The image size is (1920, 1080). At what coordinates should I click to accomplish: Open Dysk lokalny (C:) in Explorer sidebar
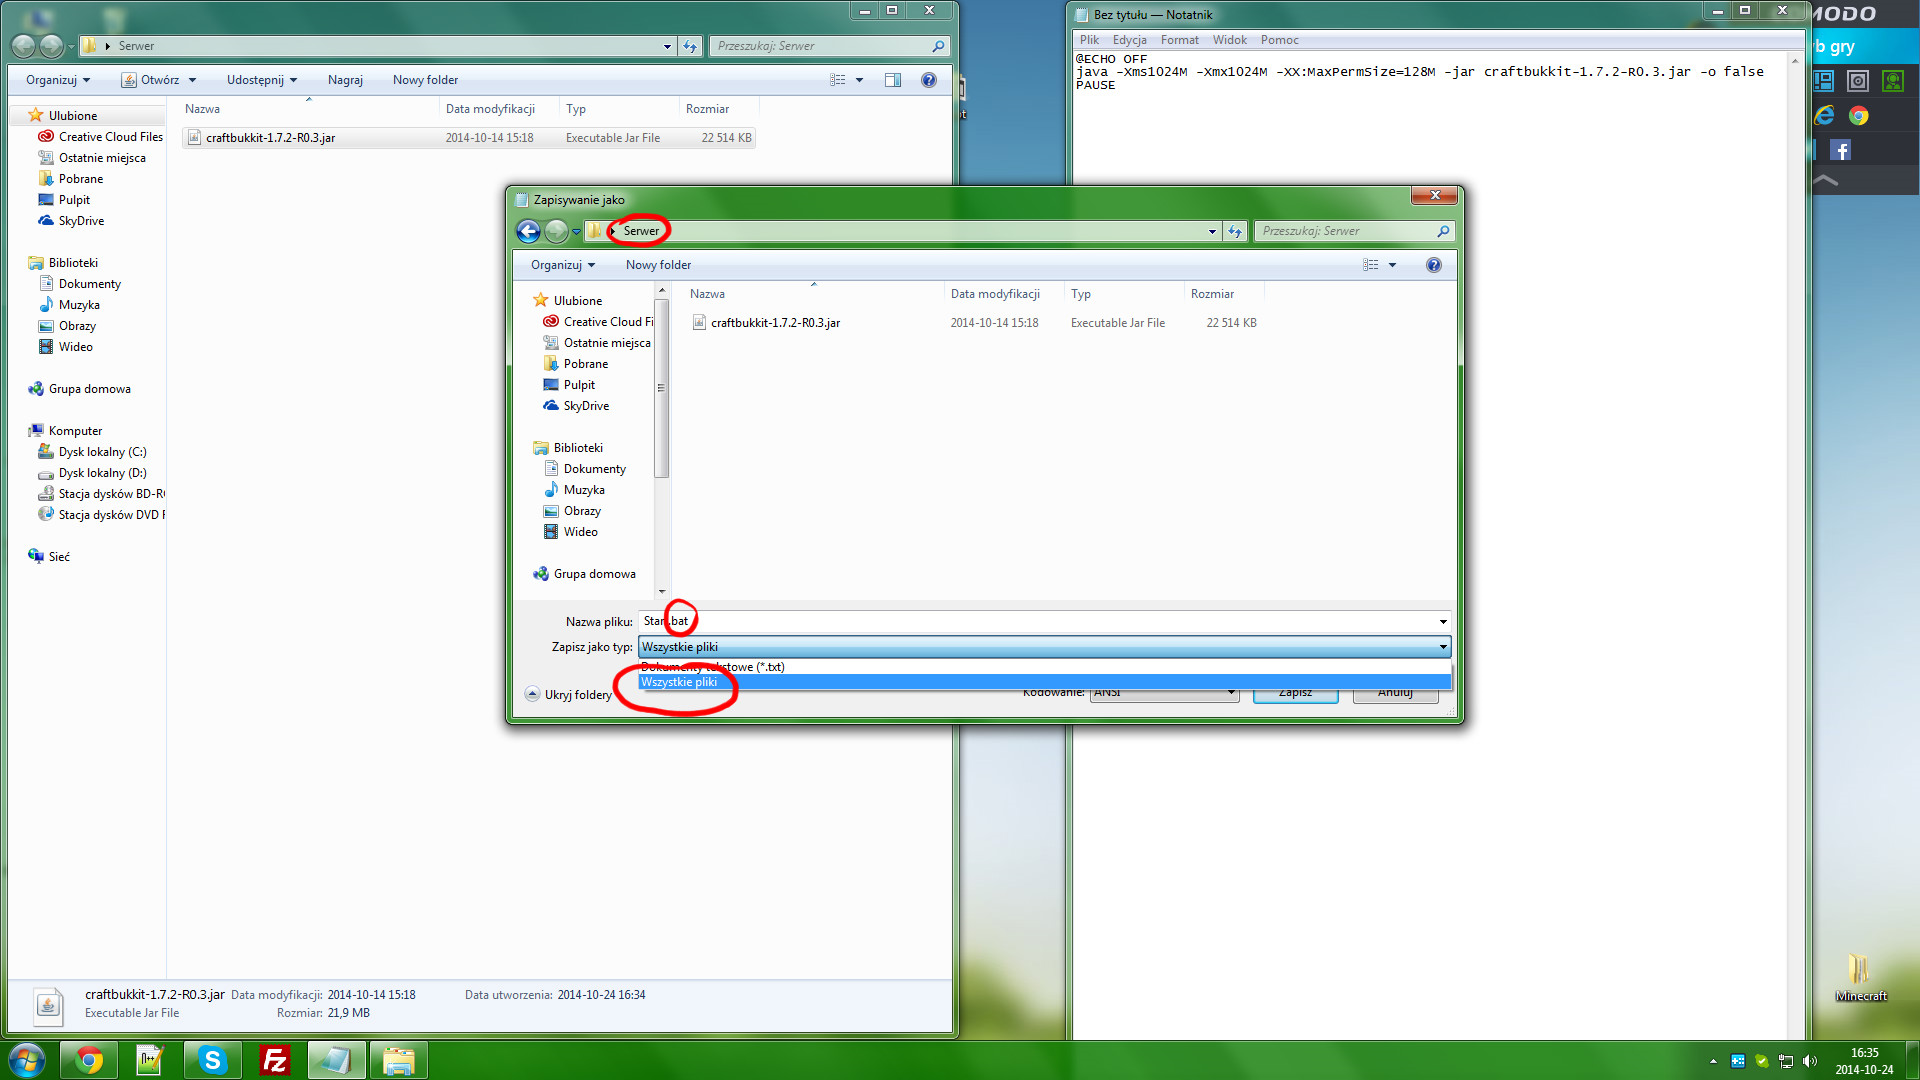(x=92, y=452)
